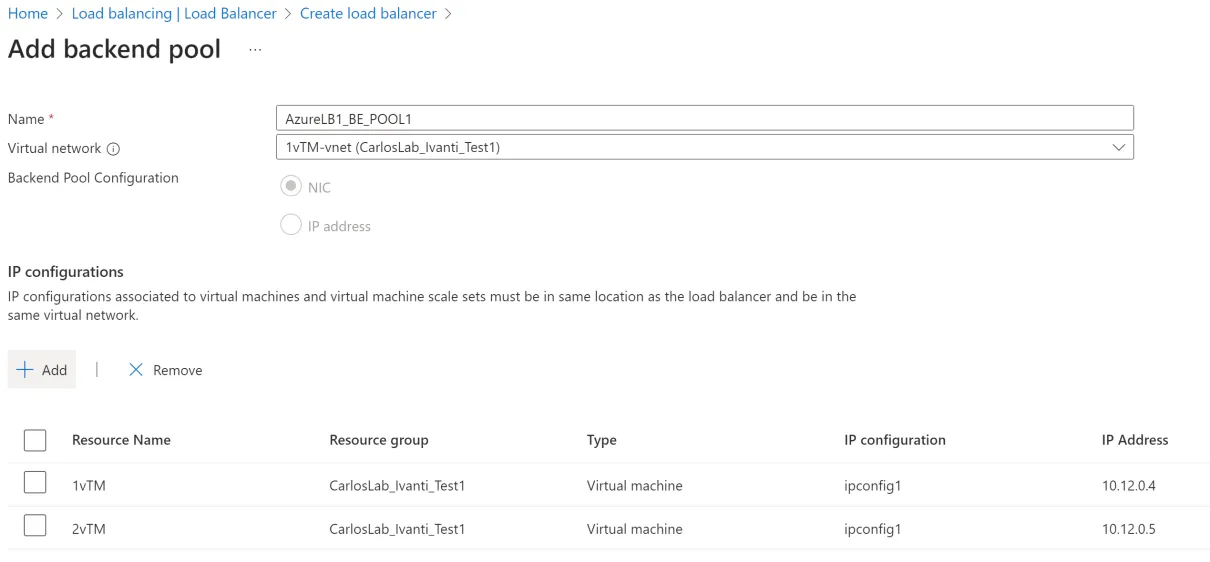Focus the Name input field
The width and height of the screenshot is (1210, 562).
[x=704, y=118]
